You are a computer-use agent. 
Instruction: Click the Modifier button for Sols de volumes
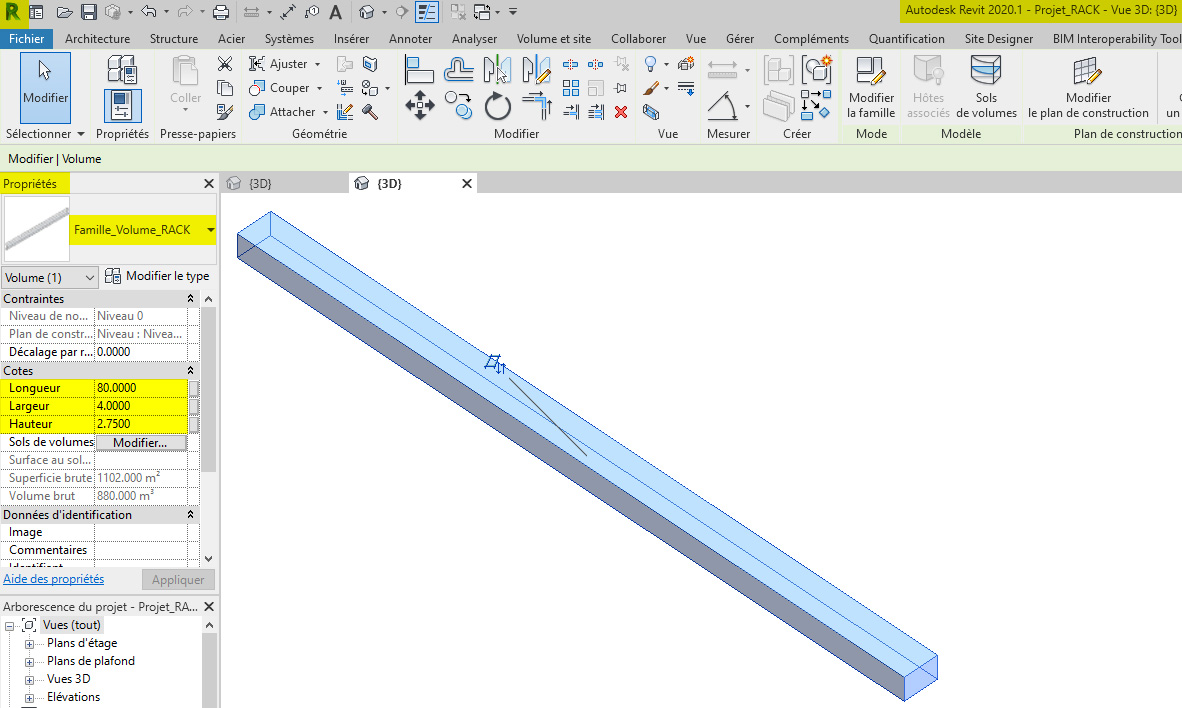141,441
